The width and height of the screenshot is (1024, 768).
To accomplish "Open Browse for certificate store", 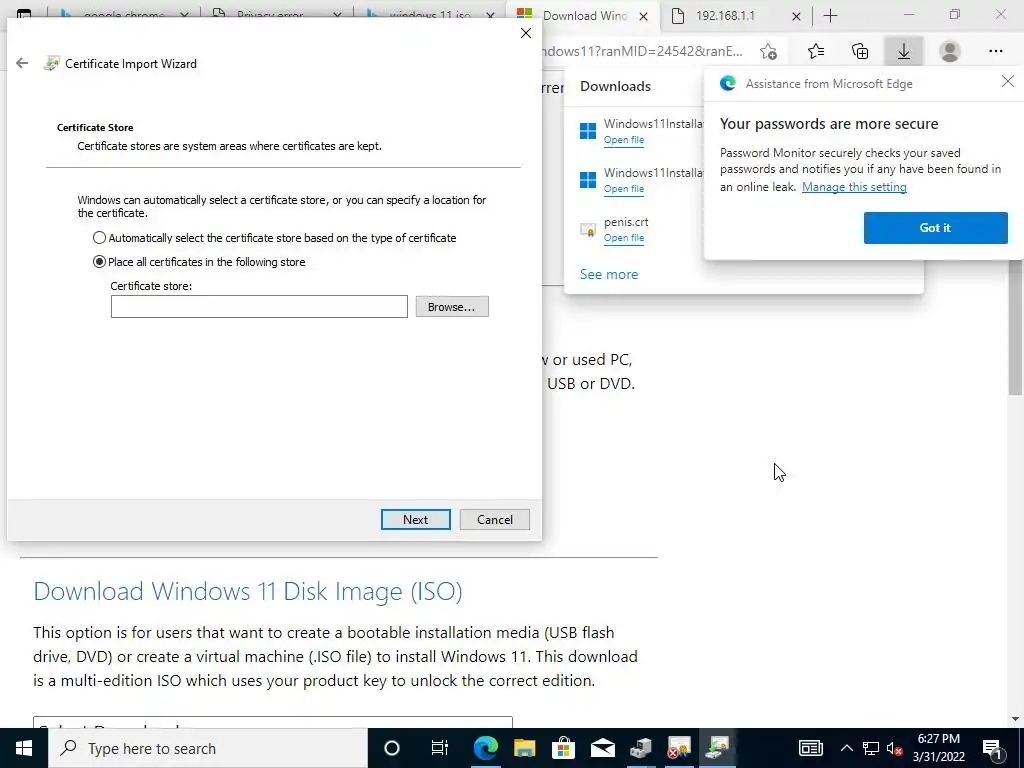I will 452,307.
